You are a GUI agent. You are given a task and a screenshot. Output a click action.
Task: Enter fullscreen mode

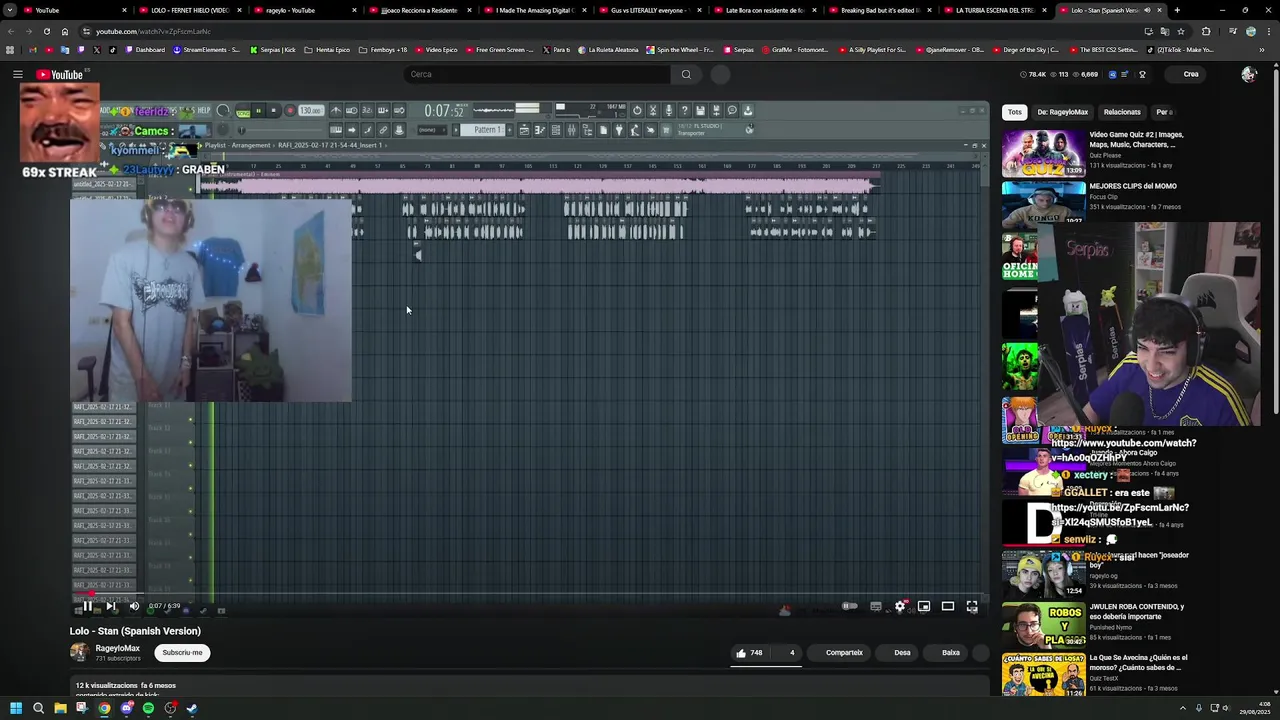972,606
